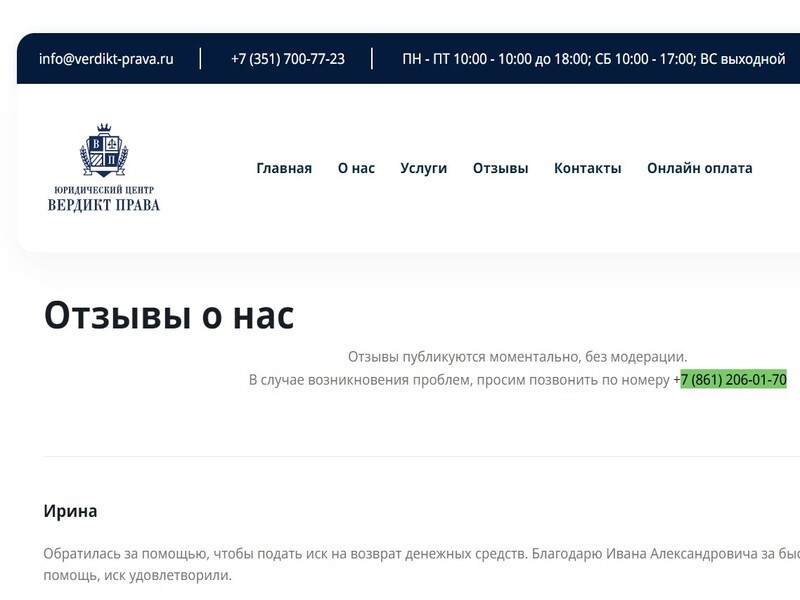Image resolution: width=800 pixels, height=600 pixels.
Task: Click the moderation notice about instant publishing
Action: (517, 357)
